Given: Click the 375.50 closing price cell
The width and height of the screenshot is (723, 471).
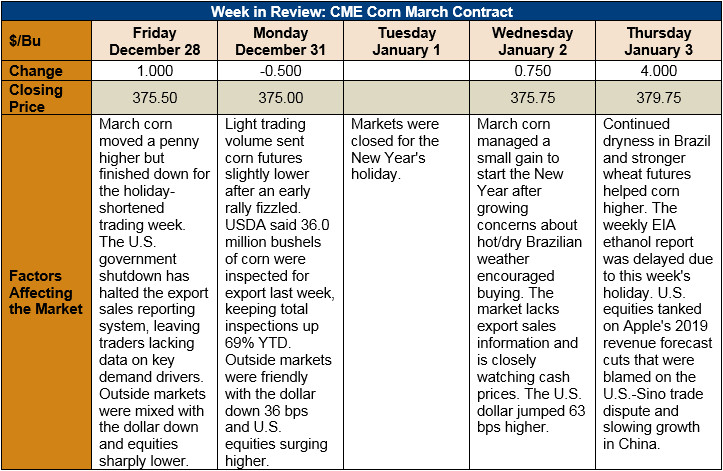Looking at the screenshot, I should 154,98.
